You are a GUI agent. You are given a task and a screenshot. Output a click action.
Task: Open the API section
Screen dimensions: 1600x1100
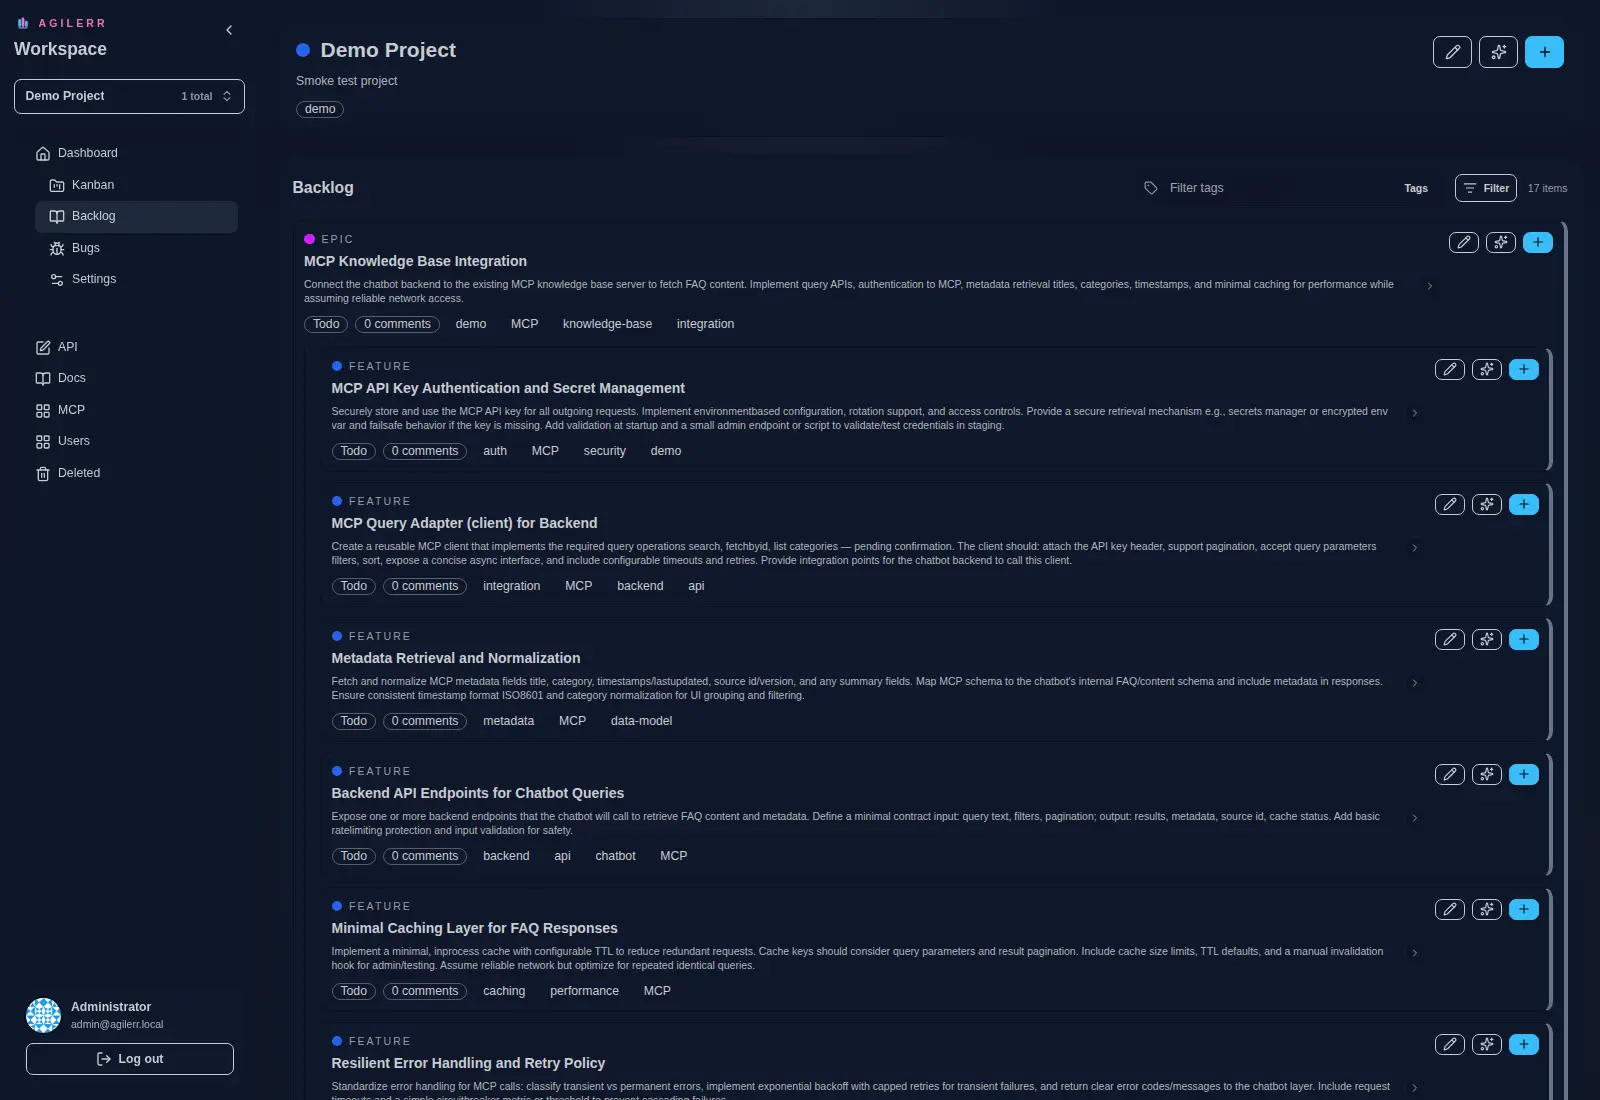[67, 347]
